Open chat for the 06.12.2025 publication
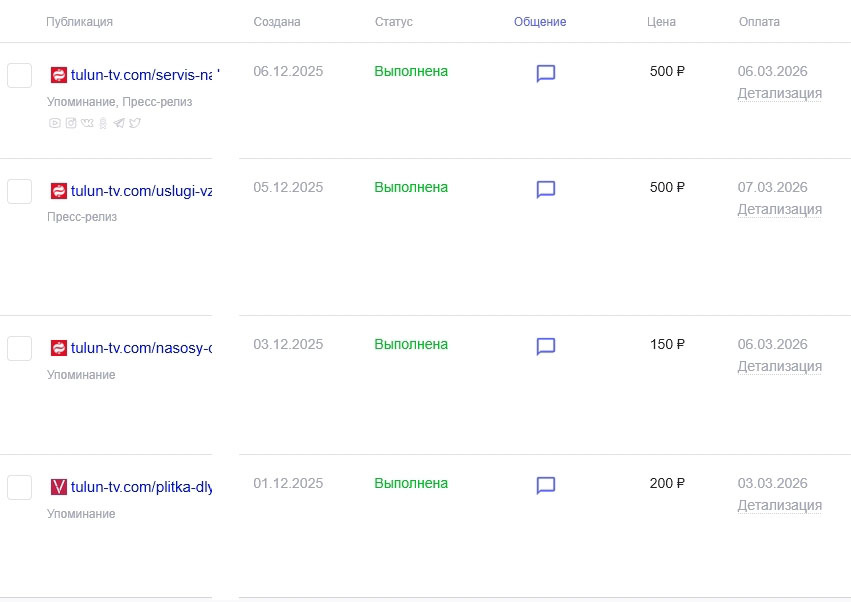 pyautogui.click(x=546, y=73)
